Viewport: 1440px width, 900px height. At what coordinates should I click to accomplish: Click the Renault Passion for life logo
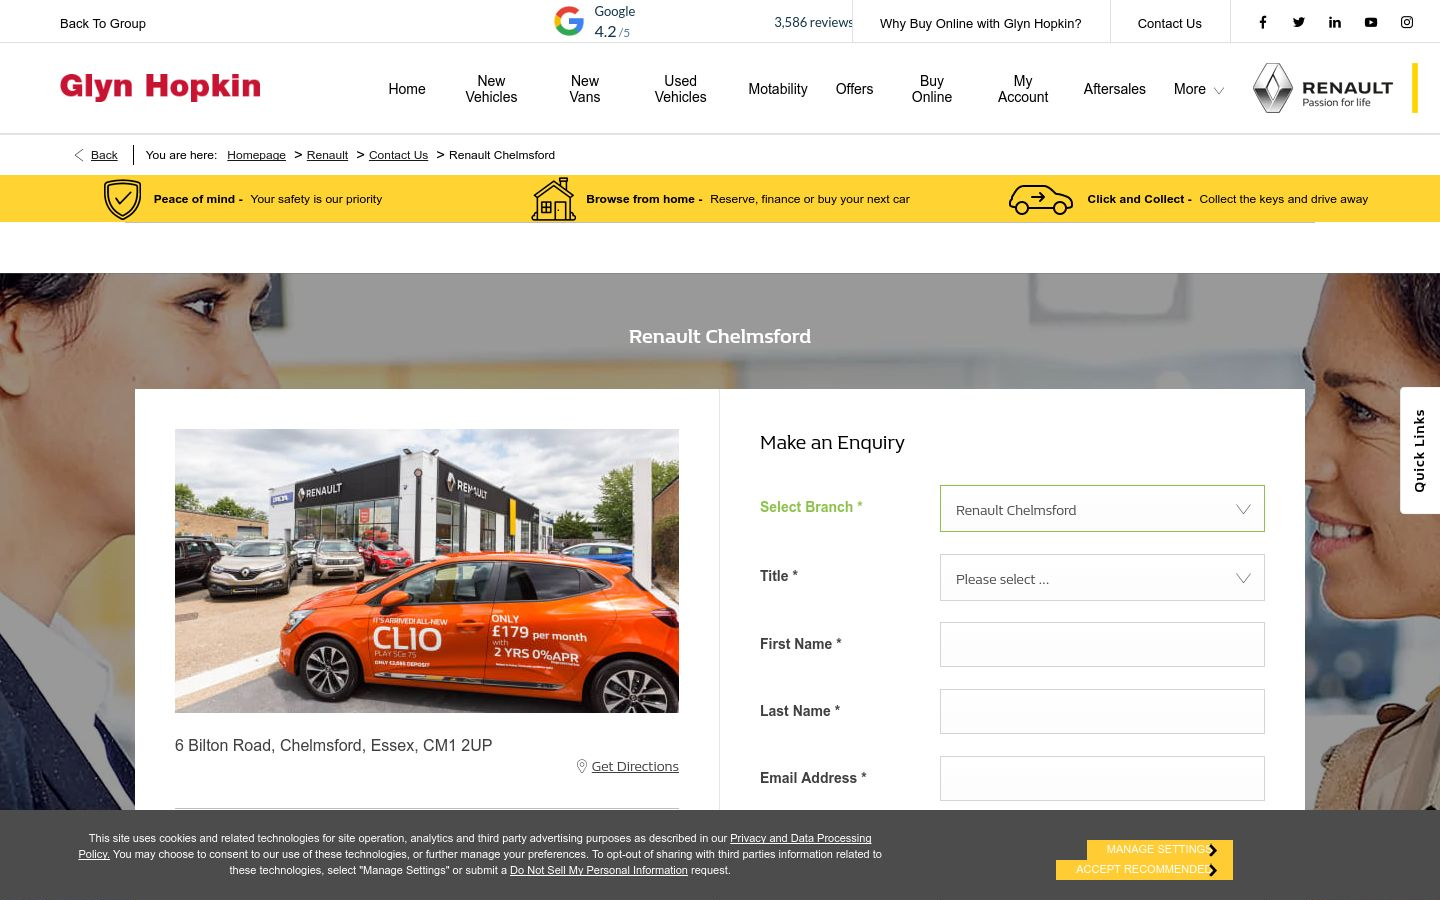[1323, 88]
